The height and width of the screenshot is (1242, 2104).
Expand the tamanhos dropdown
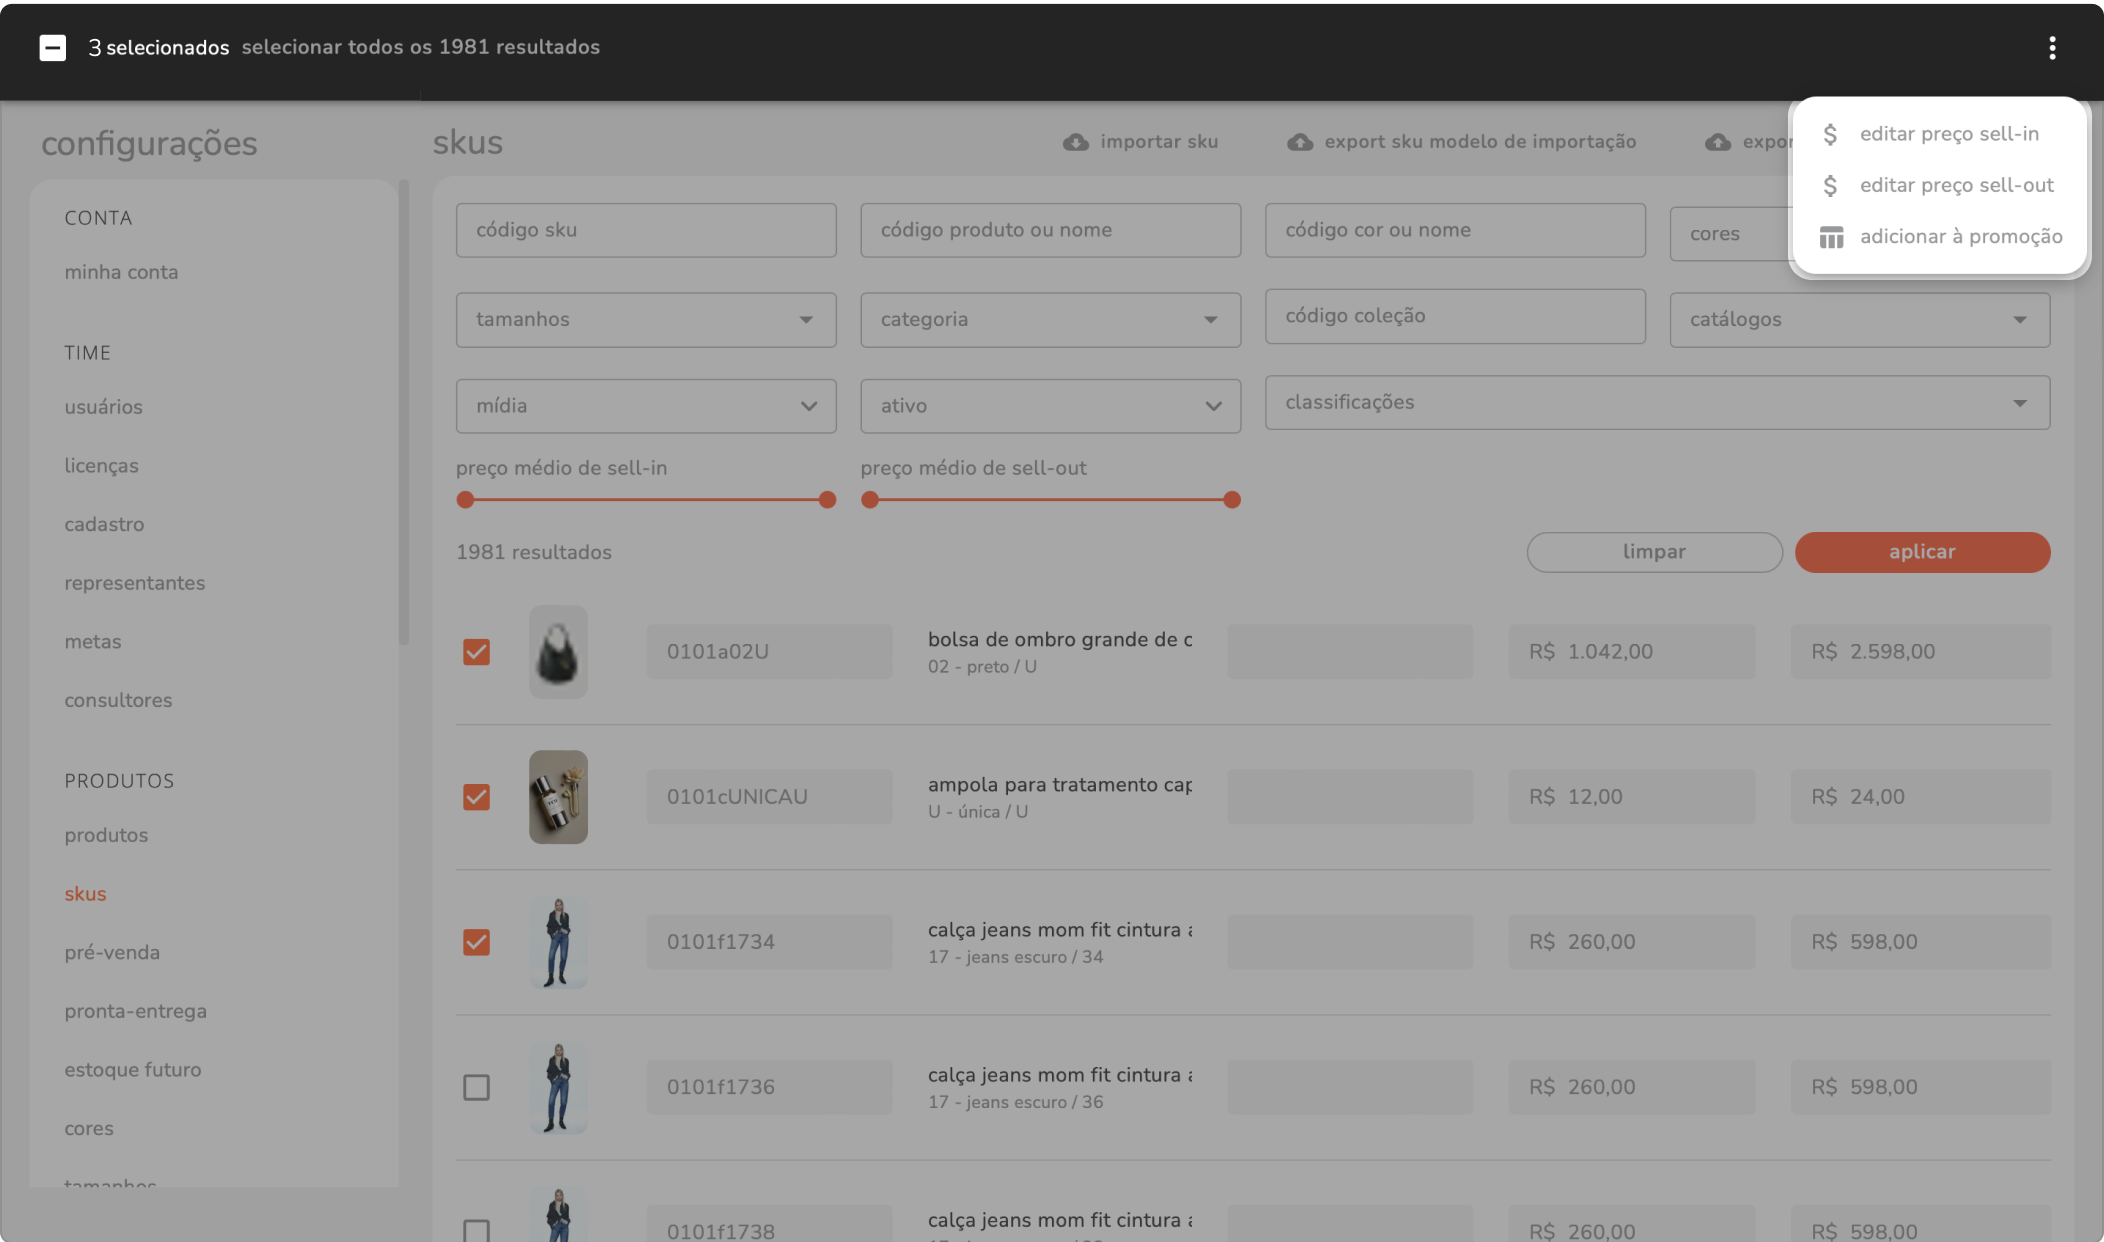point(646,320)
